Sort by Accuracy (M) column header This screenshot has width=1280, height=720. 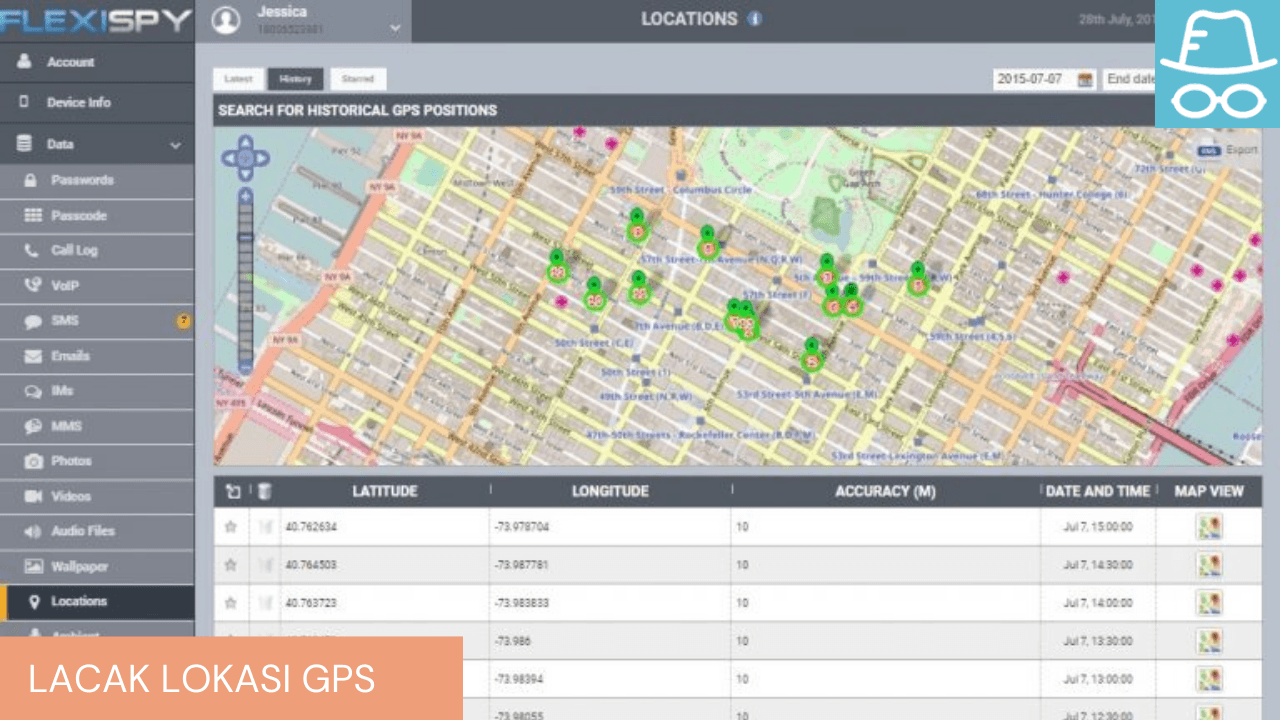click(886, 491)
